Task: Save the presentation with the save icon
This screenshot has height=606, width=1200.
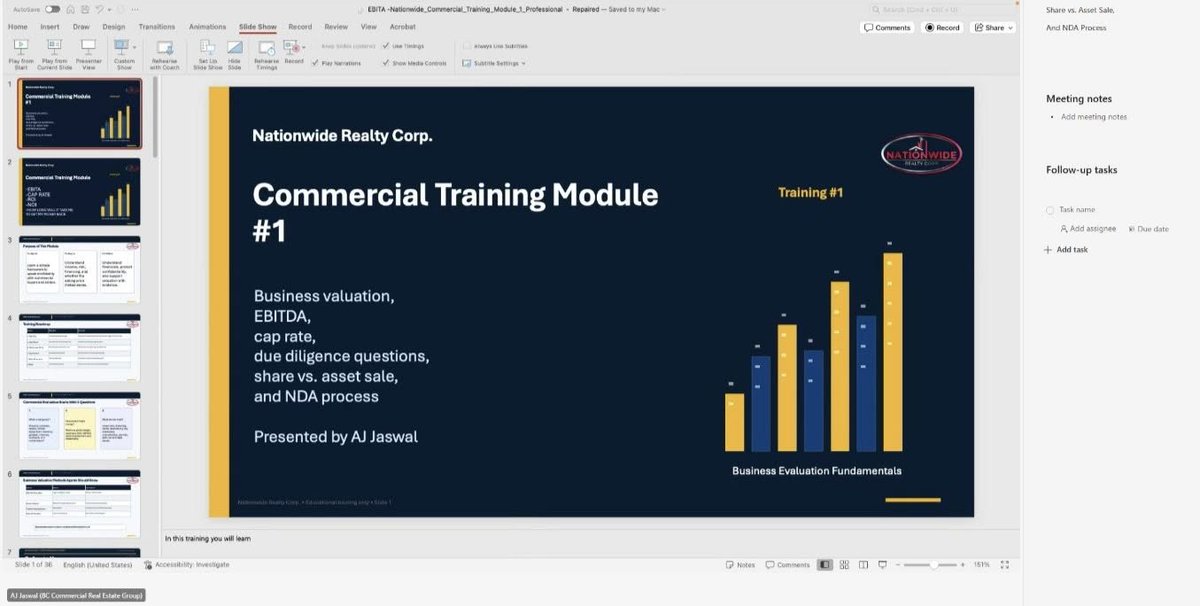Action: pos(85,9)
